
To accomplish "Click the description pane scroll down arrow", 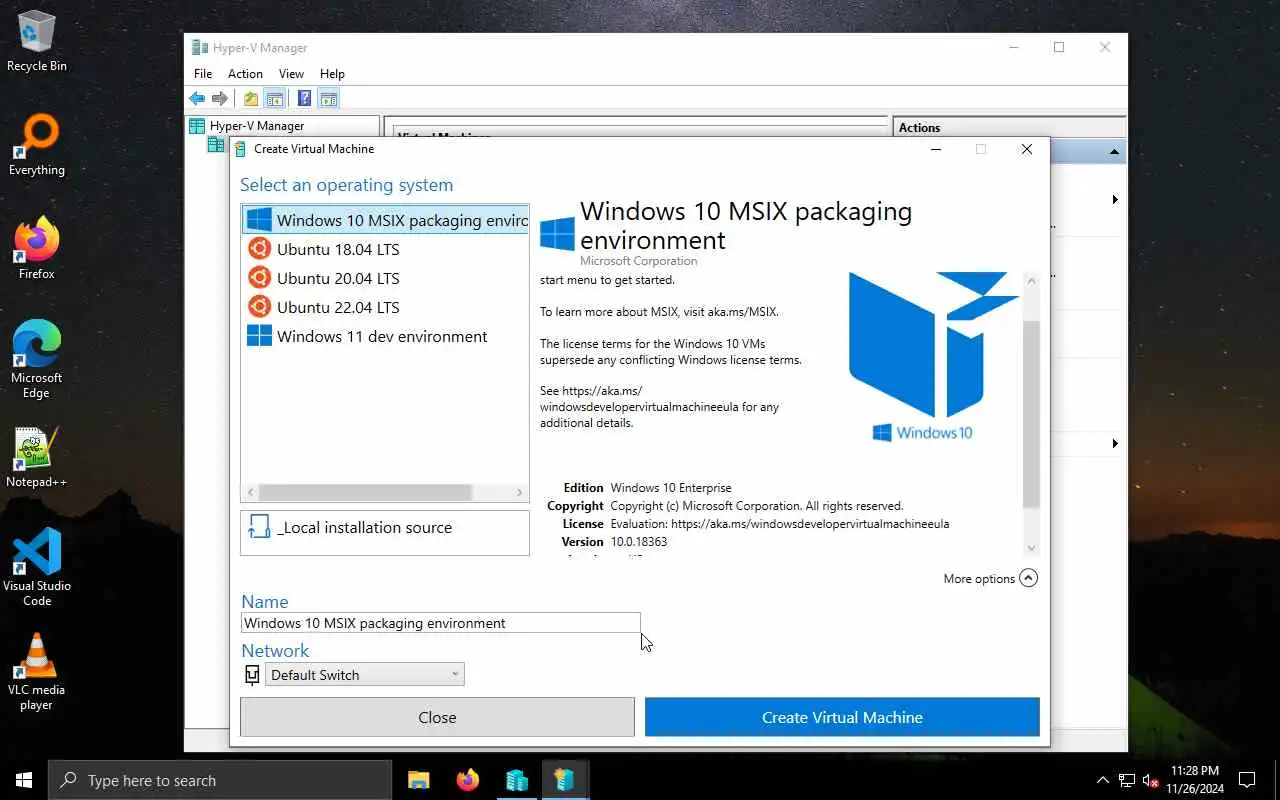I will [1032, 548].
